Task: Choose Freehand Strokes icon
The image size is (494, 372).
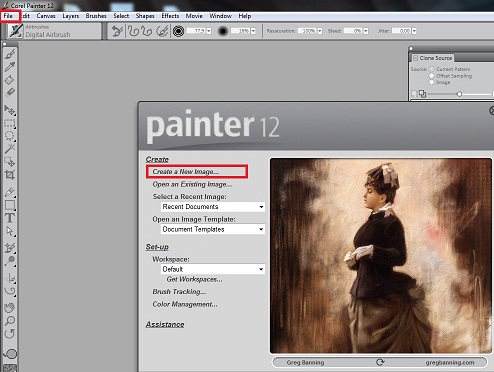Action: [133, 31]
